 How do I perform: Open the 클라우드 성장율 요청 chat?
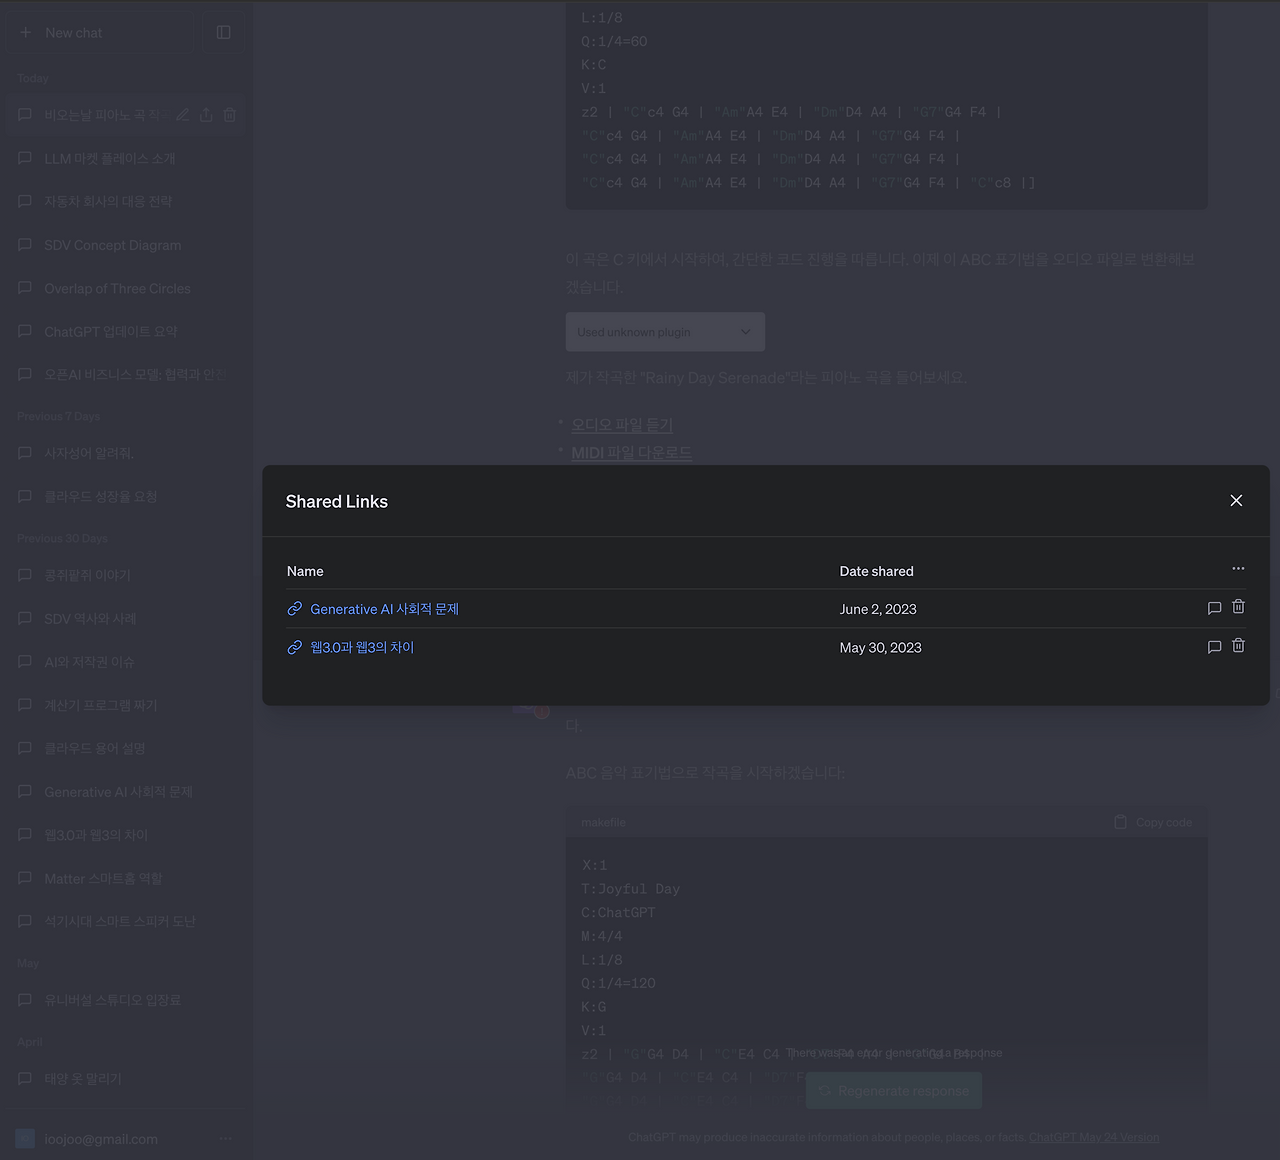124,496
